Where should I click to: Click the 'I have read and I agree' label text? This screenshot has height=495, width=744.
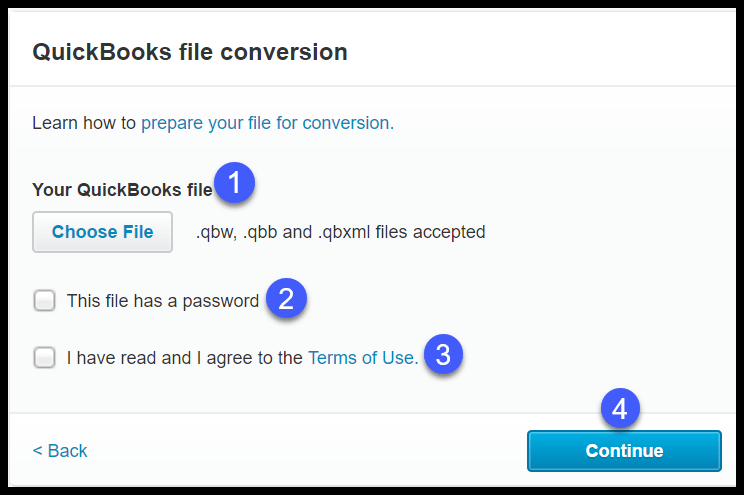click(184, 358)
